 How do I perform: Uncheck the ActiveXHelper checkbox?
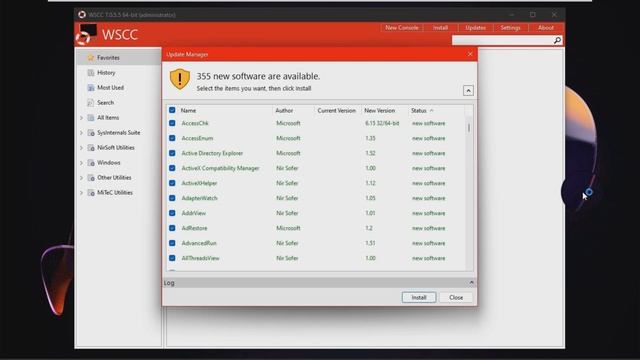[x=172, y=183]
